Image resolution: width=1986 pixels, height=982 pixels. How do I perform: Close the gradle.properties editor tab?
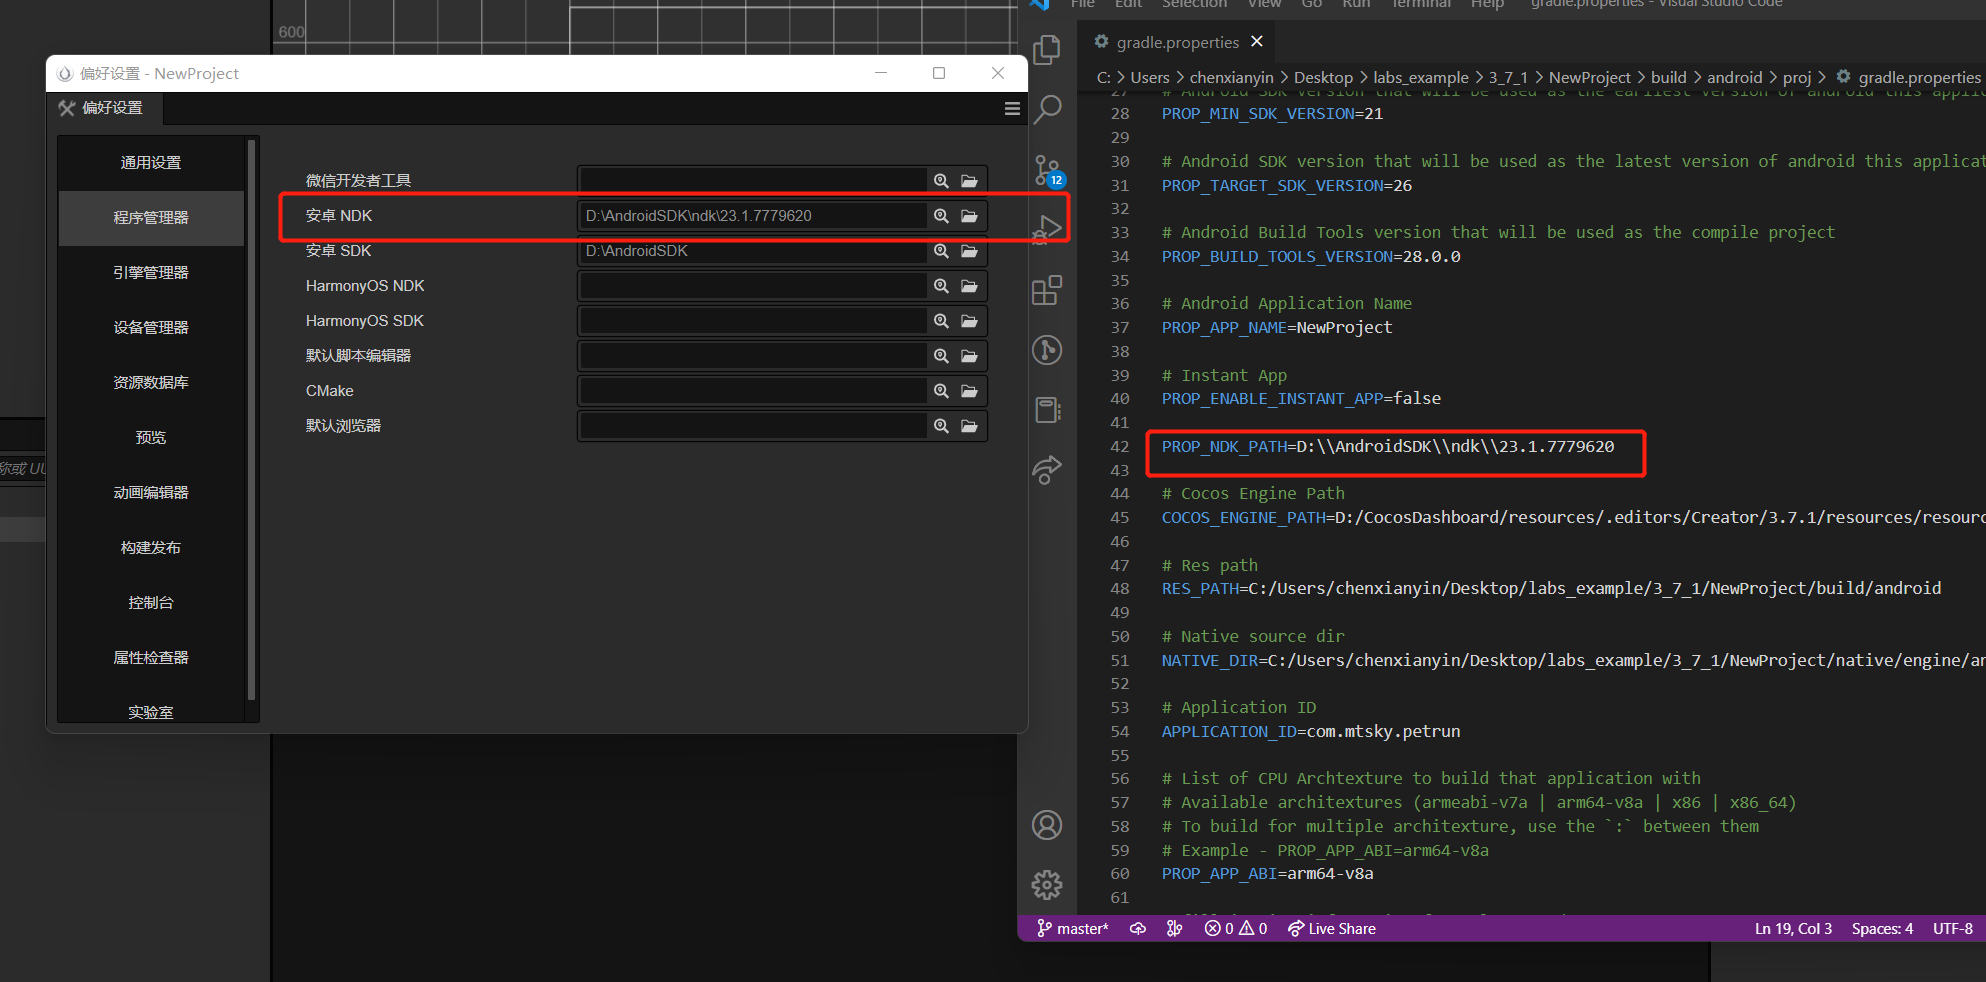coord(1257,41)
